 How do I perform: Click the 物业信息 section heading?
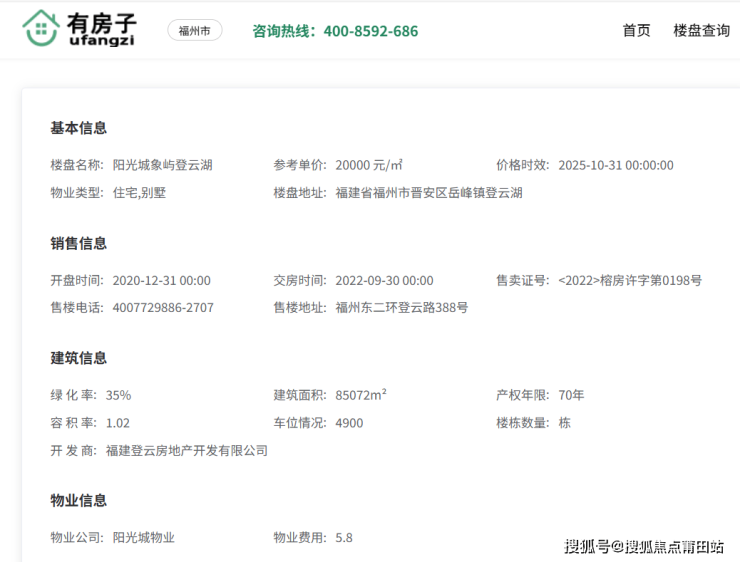coord(78,500)
